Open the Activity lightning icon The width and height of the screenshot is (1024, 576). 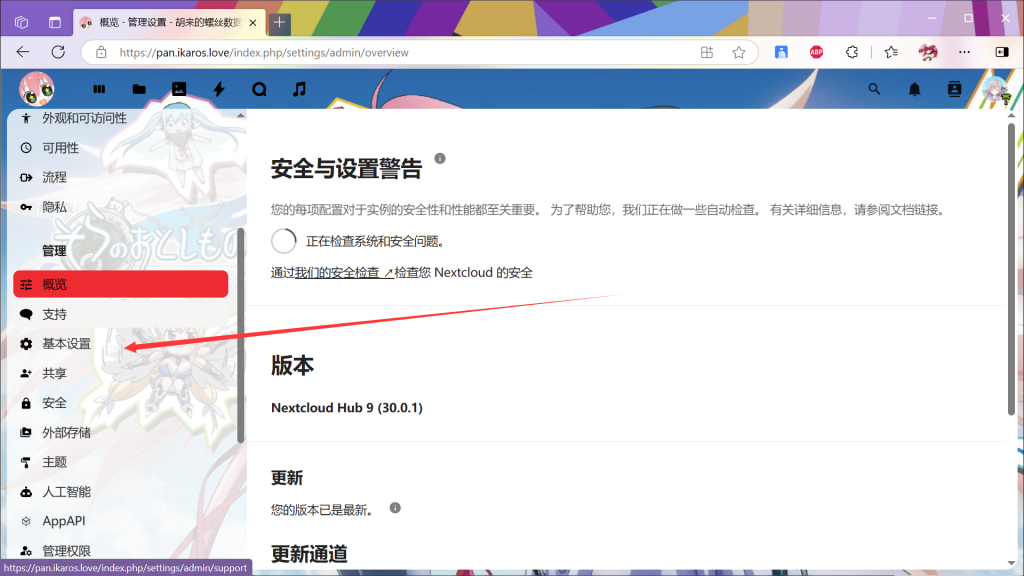[219, 89]
